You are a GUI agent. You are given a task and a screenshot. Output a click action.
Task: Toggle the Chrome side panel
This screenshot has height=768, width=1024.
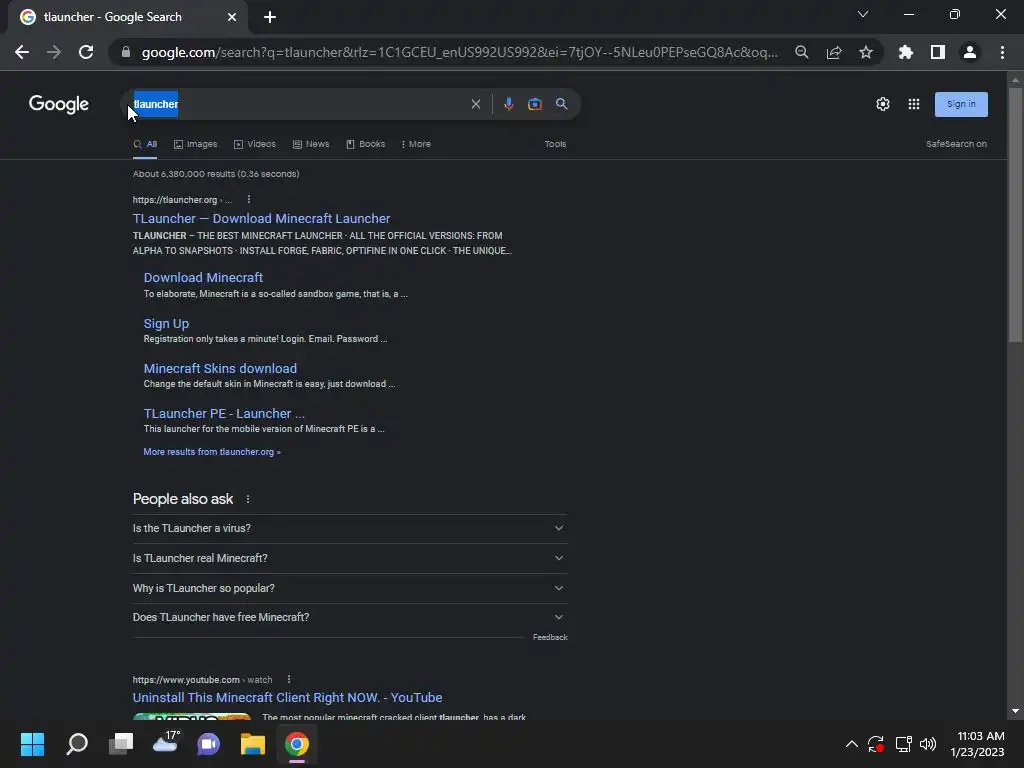[x=938, y=52]
